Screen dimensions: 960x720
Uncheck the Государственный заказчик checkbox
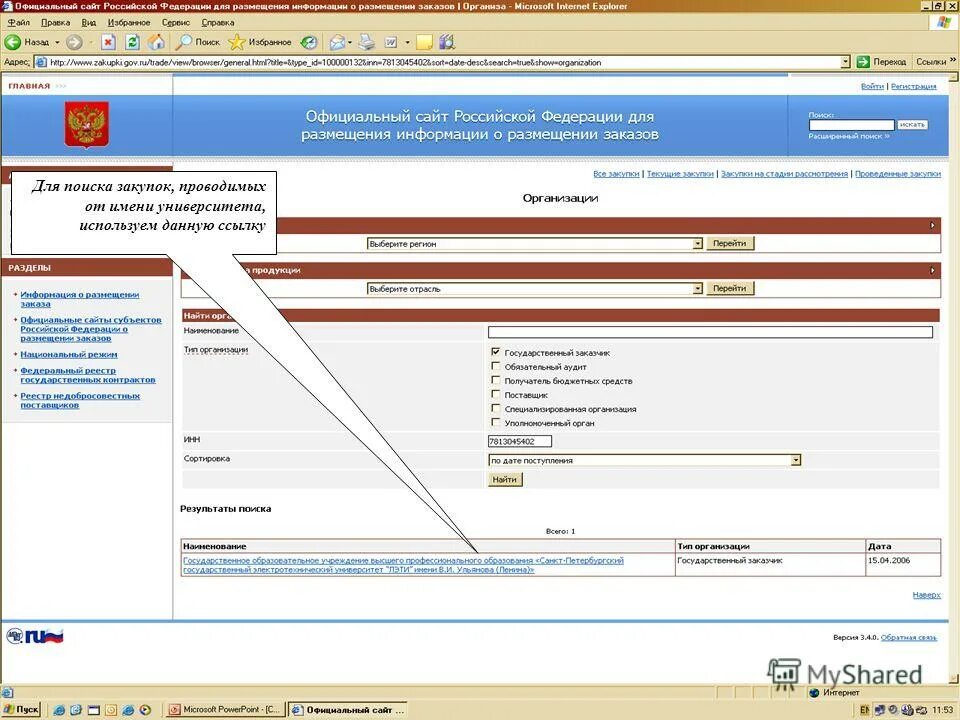(495, 351)
